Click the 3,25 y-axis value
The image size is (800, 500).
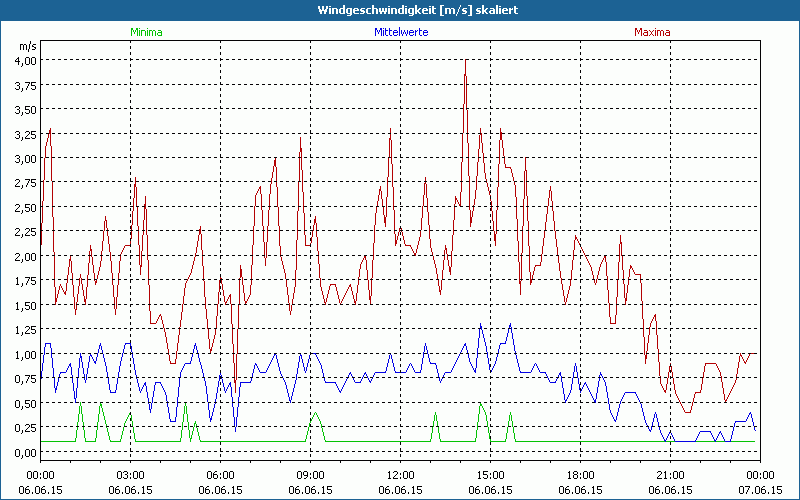tap(25, 134)
